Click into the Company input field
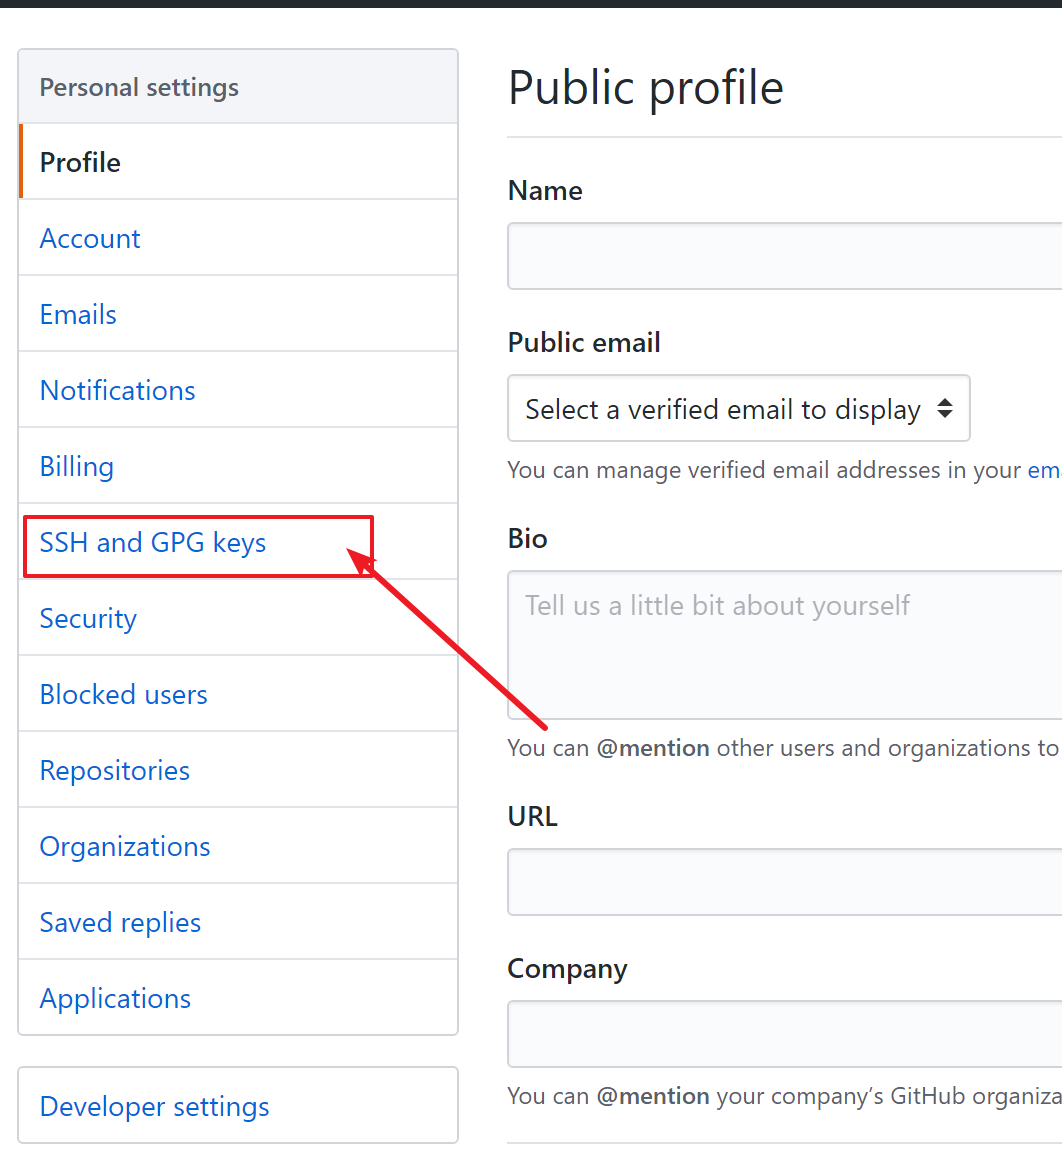1062x1164 pixels. 785,1034
